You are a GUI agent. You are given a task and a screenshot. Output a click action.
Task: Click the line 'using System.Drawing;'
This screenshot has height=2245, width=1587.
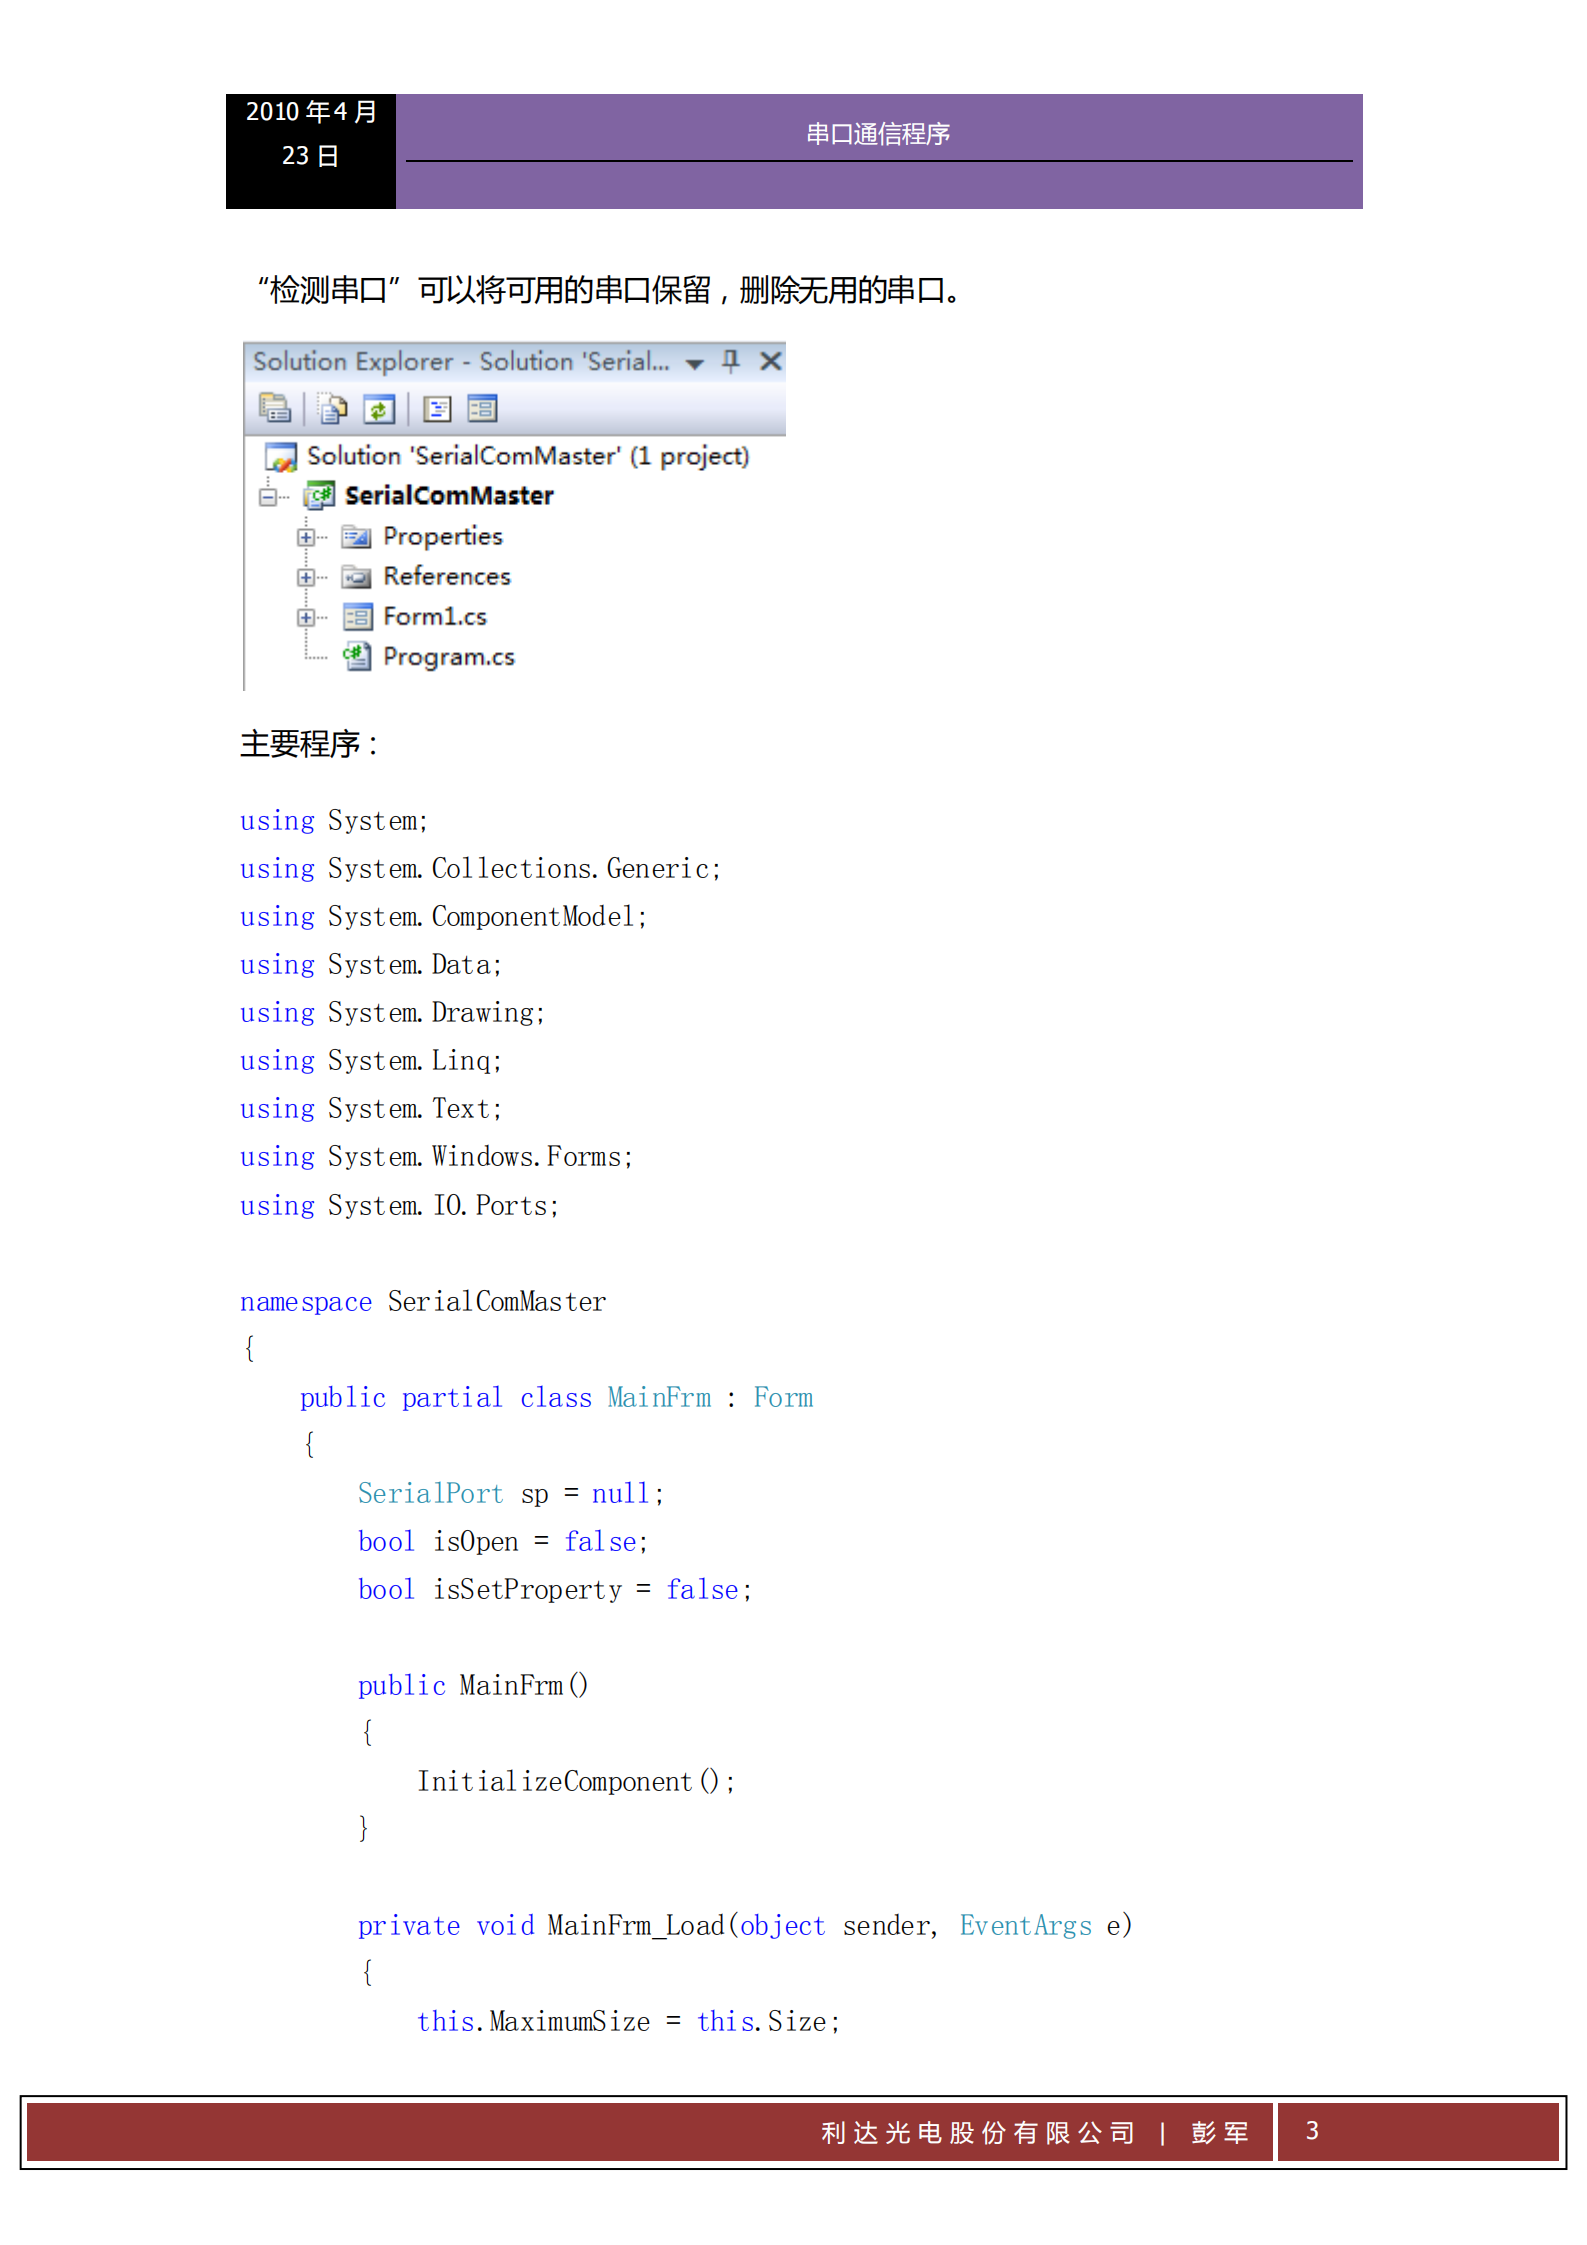393,1013
